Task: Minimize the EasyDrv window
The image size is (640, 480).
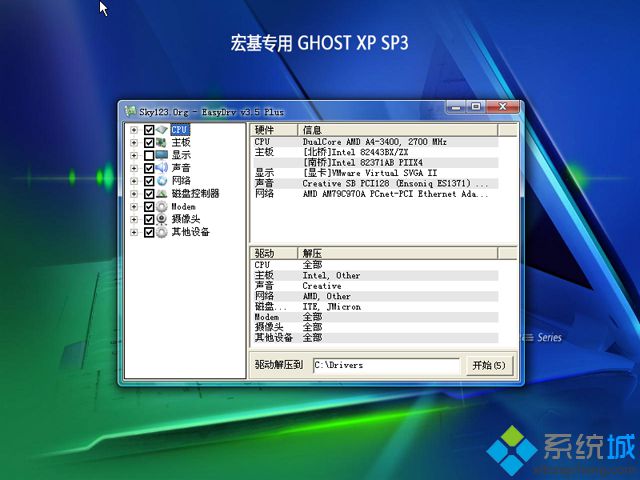Action: (x=456, y=107)
